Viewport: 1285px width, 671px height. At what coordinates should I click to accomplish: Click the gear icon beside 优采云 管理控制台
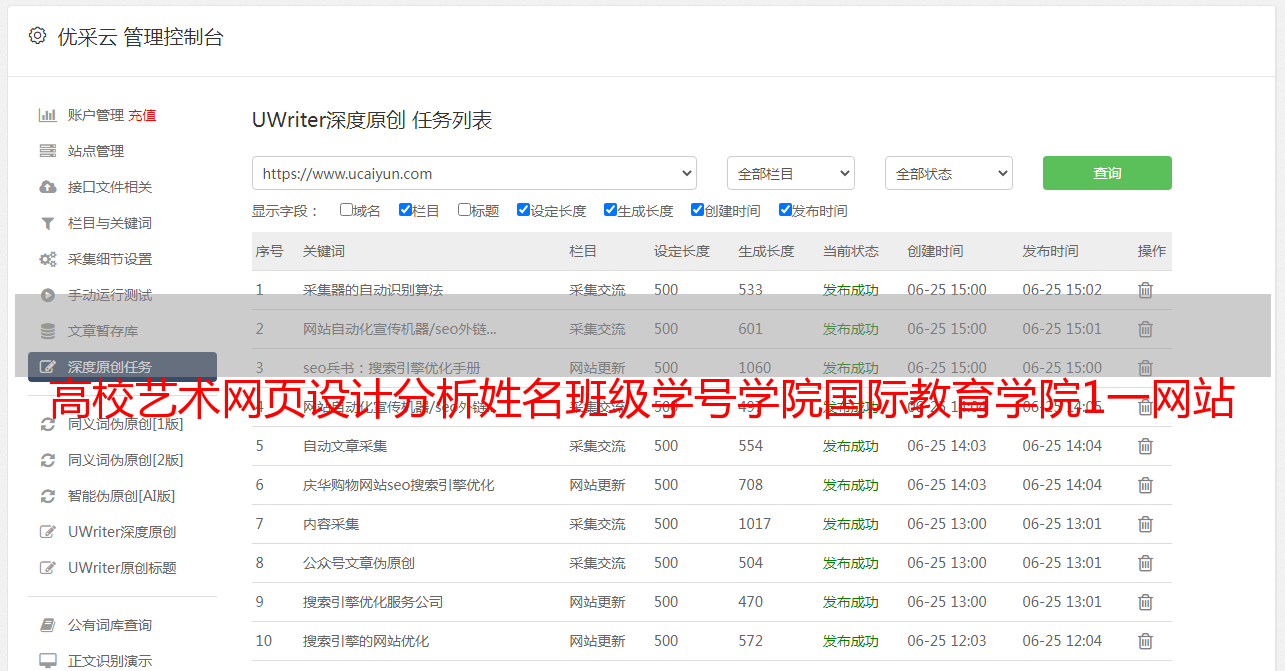click(37, 36)
